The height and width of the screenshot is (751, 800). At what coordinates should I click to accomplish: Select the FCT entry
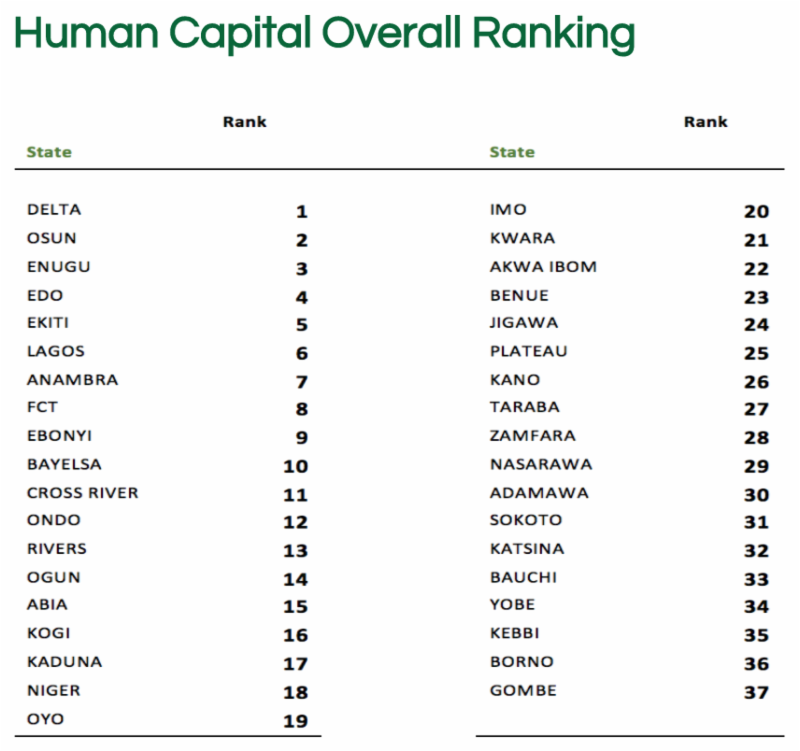pyautogui.click(x=42, y=407)
